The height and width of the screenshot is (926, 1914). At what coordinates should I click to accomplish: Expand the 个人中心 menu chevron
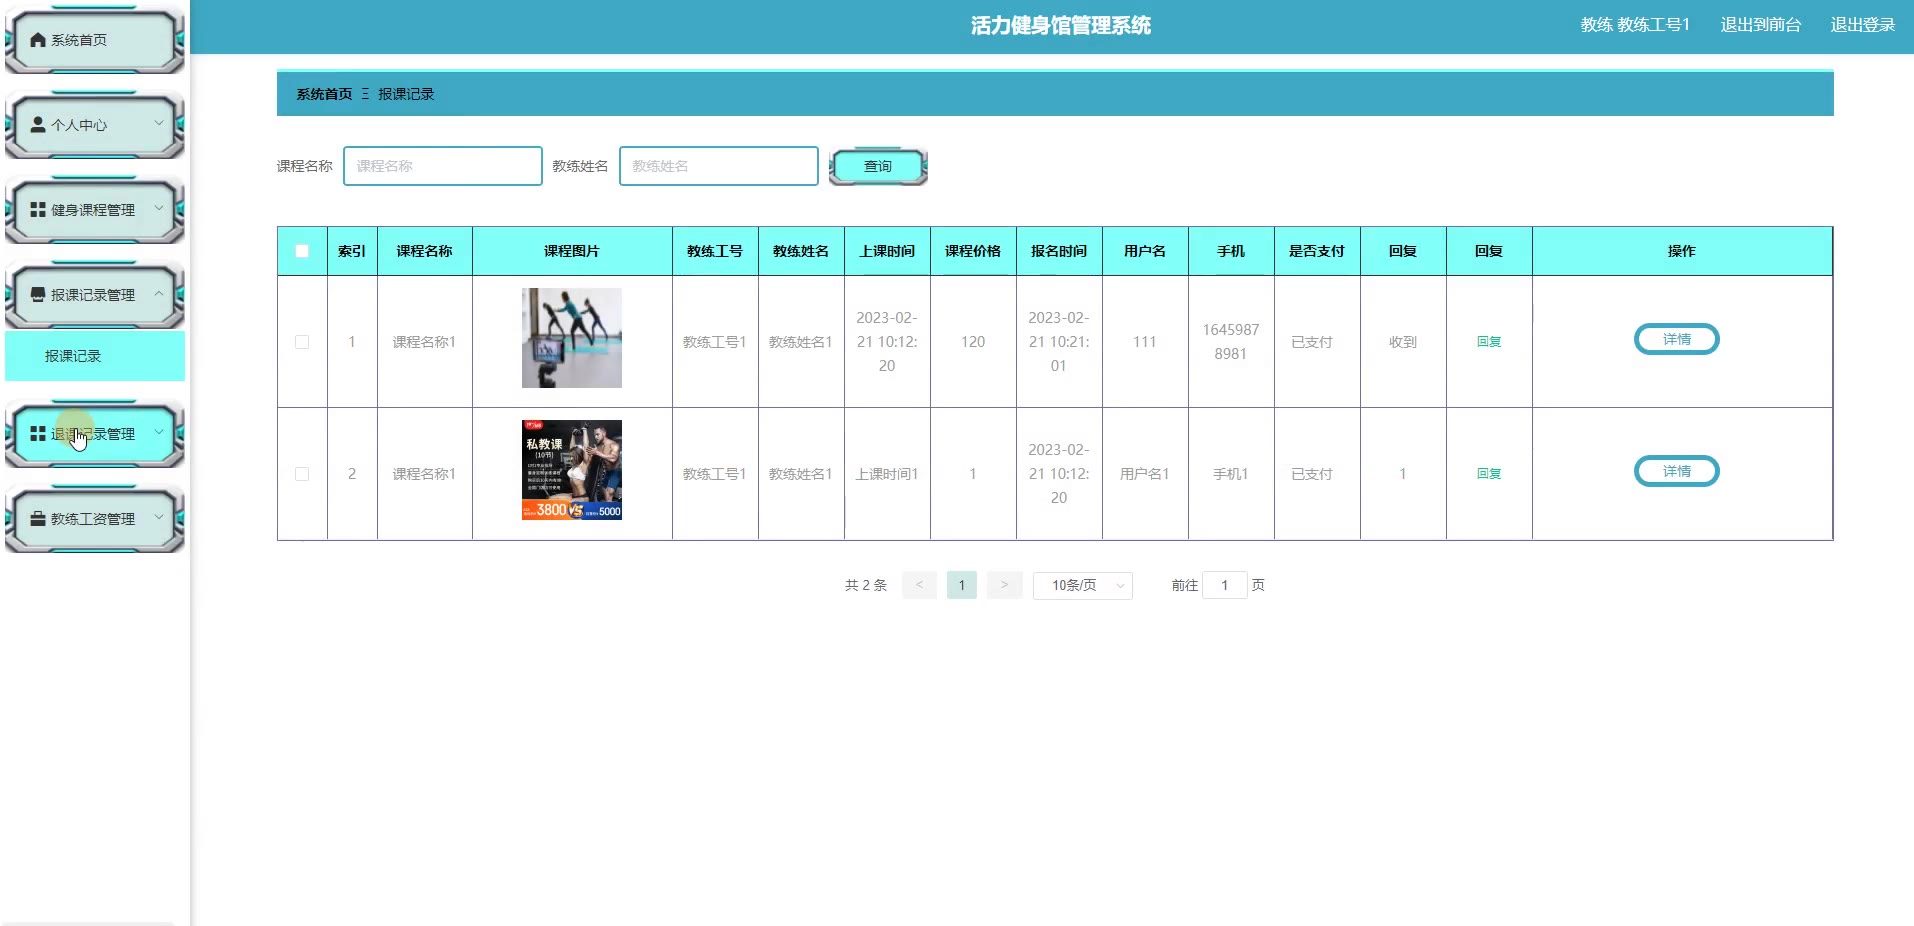[158, 124]
